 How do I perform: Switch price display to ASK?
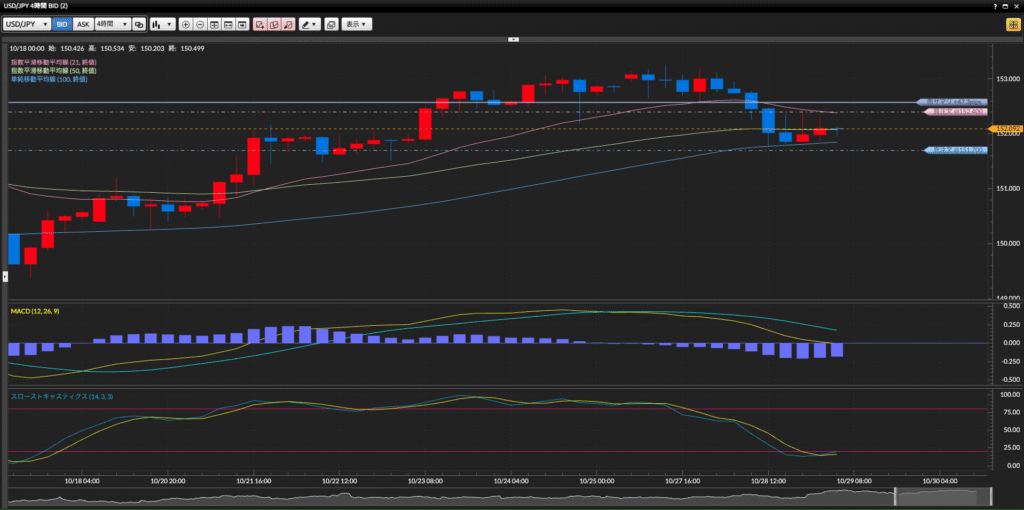tap(84, 23)
